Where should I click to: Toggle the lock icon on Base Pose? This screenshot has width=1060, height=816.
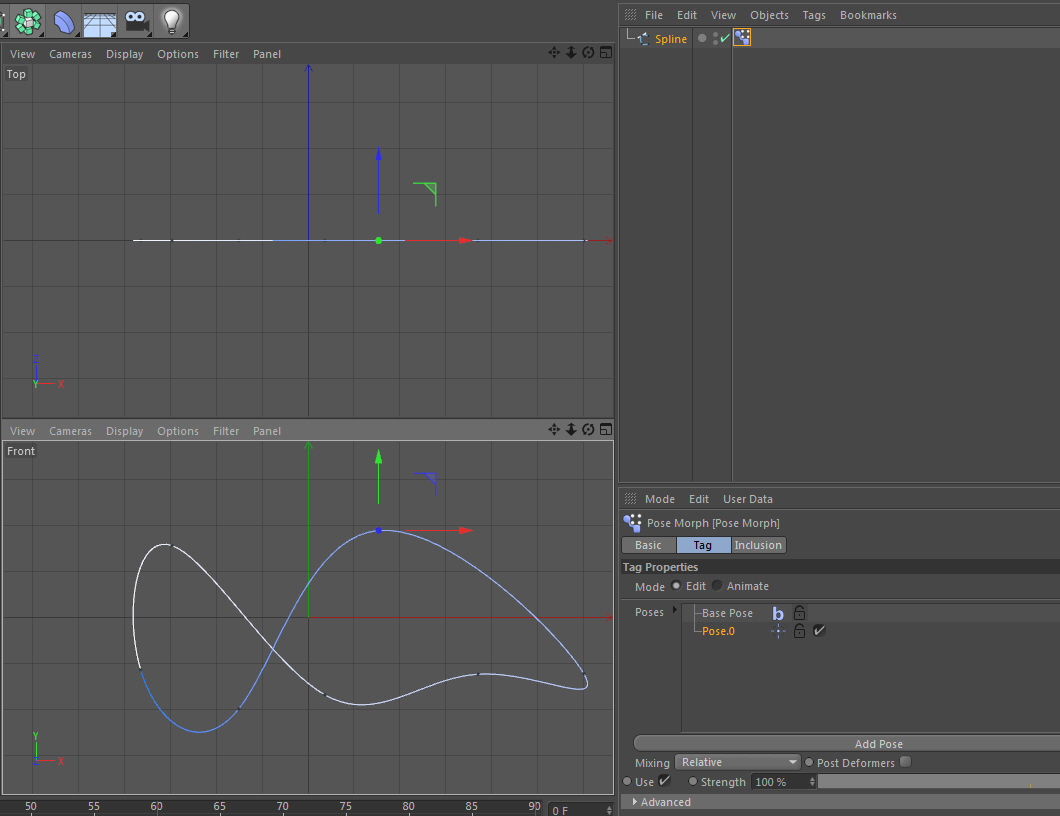(x=799, y=613)
